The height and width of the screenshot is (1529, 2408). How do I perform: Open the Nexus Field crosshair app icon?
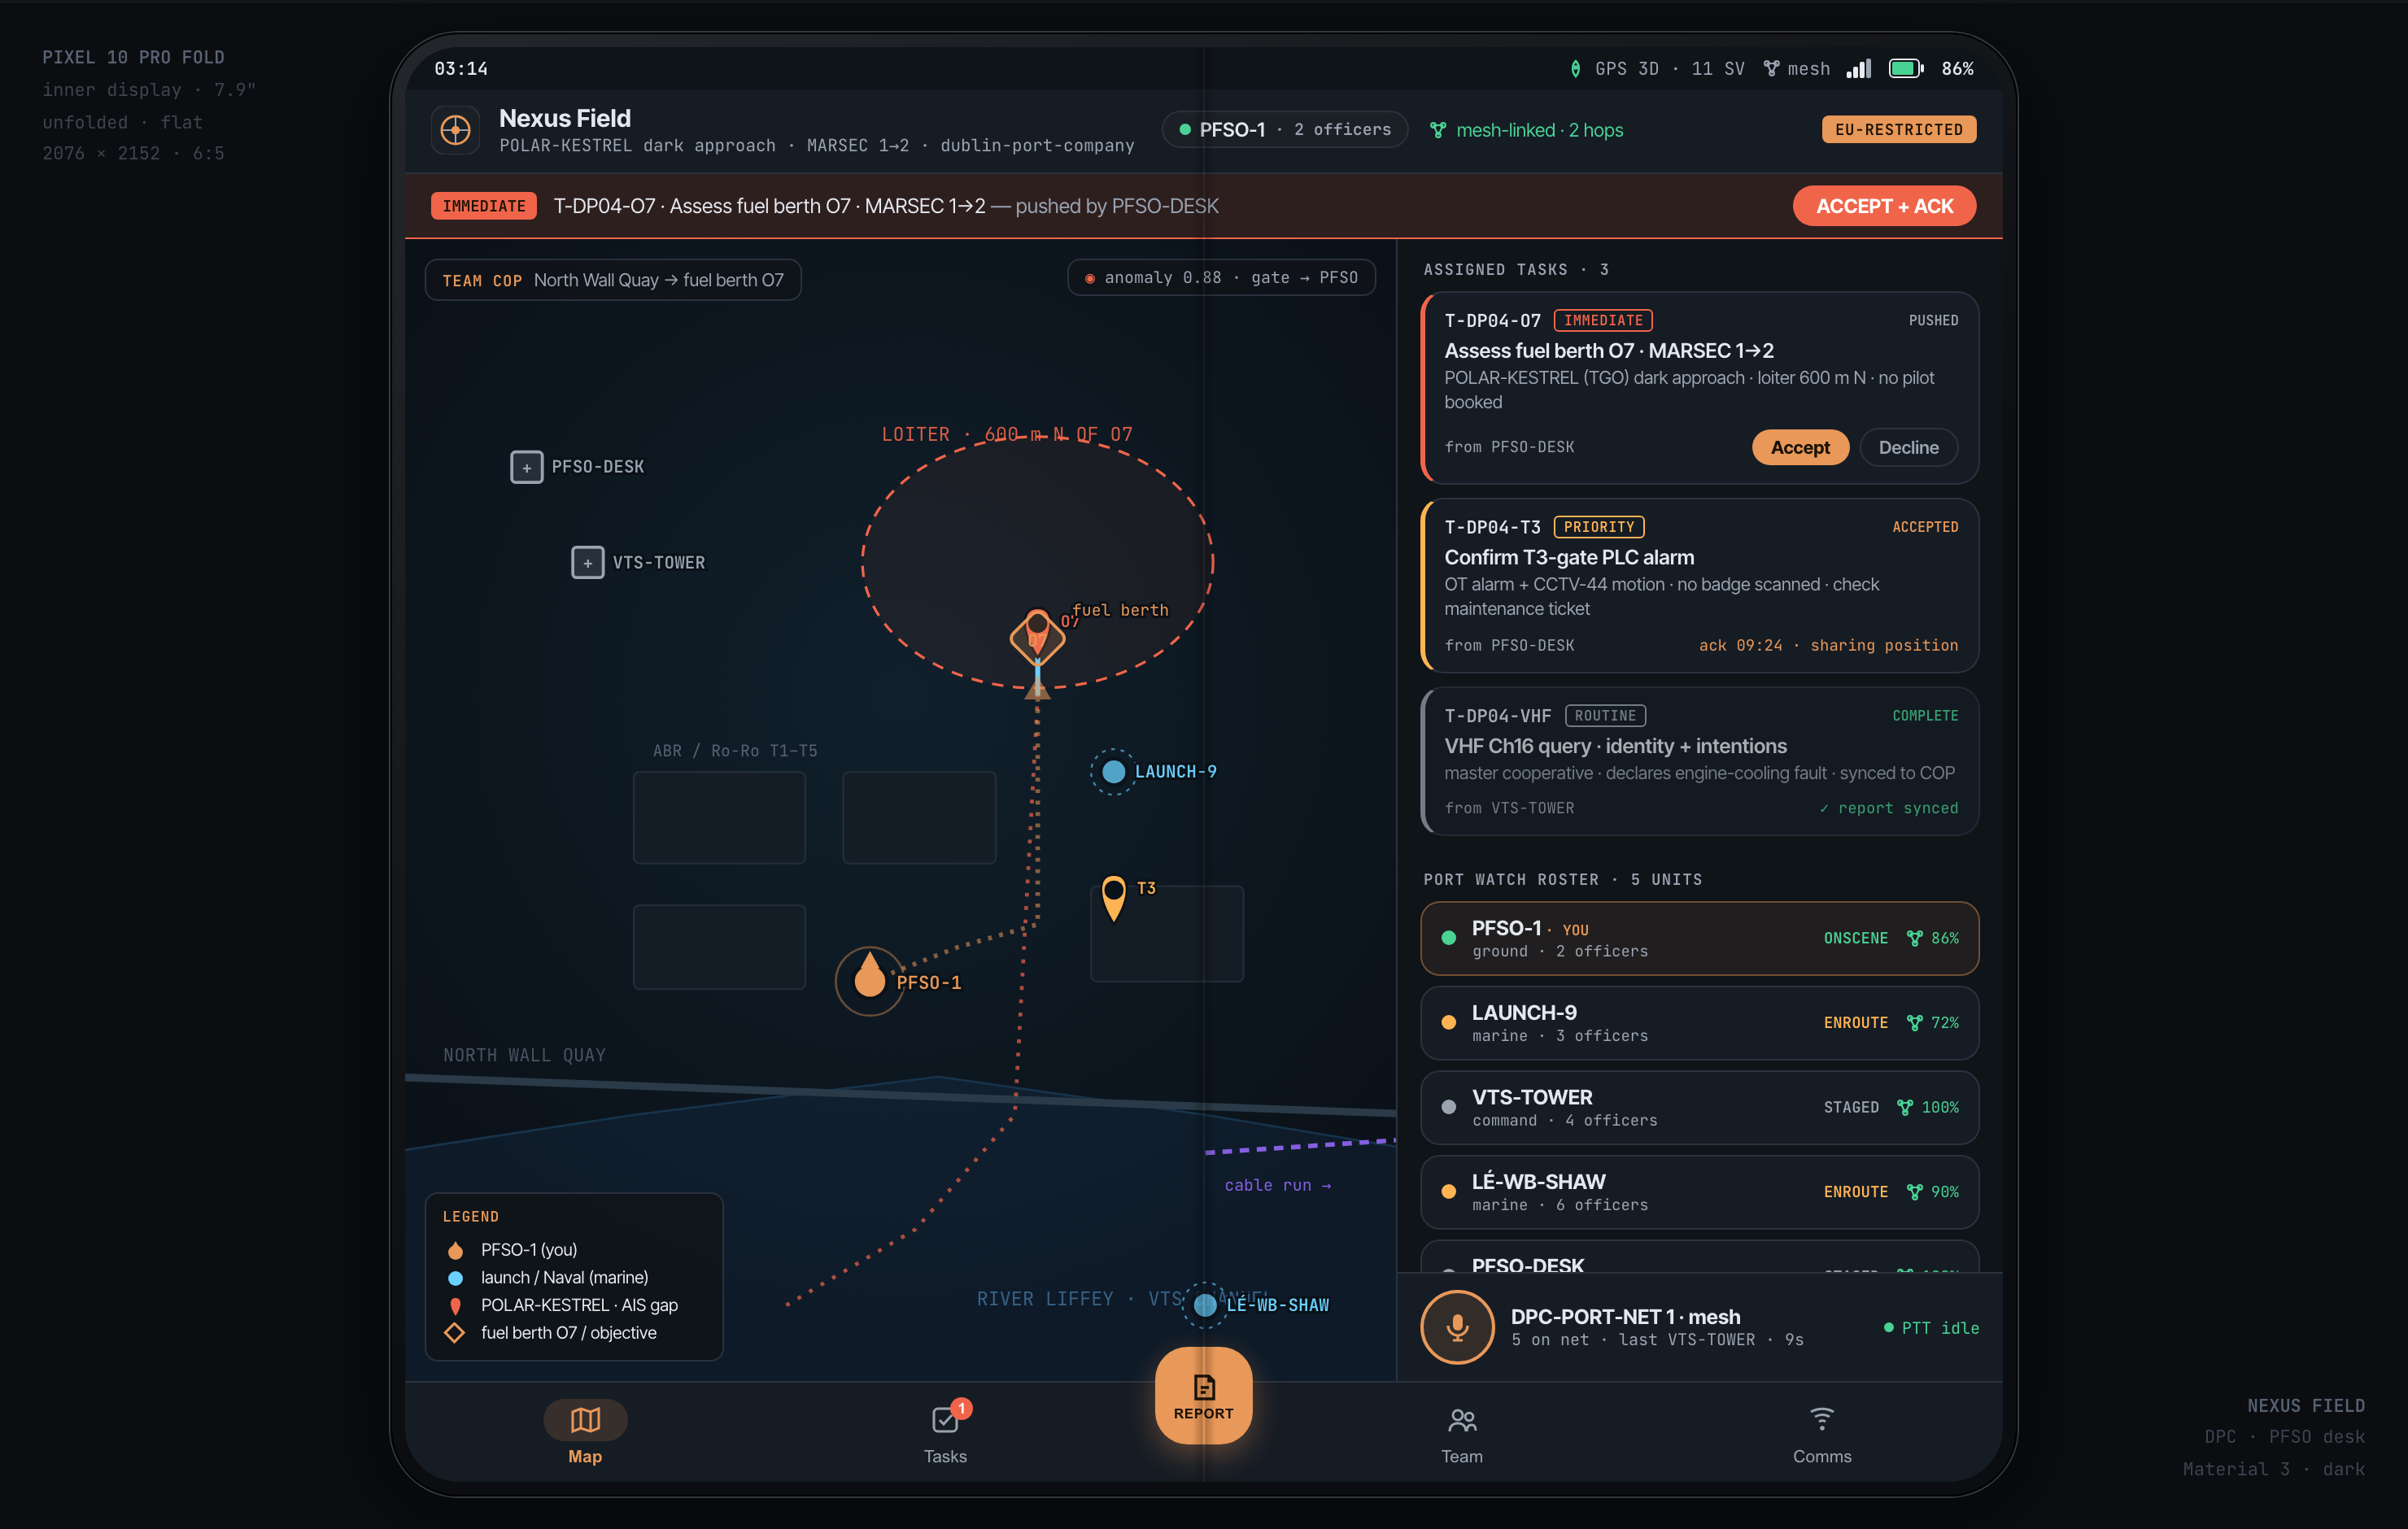pyautogui.click(x=455, y=130)
